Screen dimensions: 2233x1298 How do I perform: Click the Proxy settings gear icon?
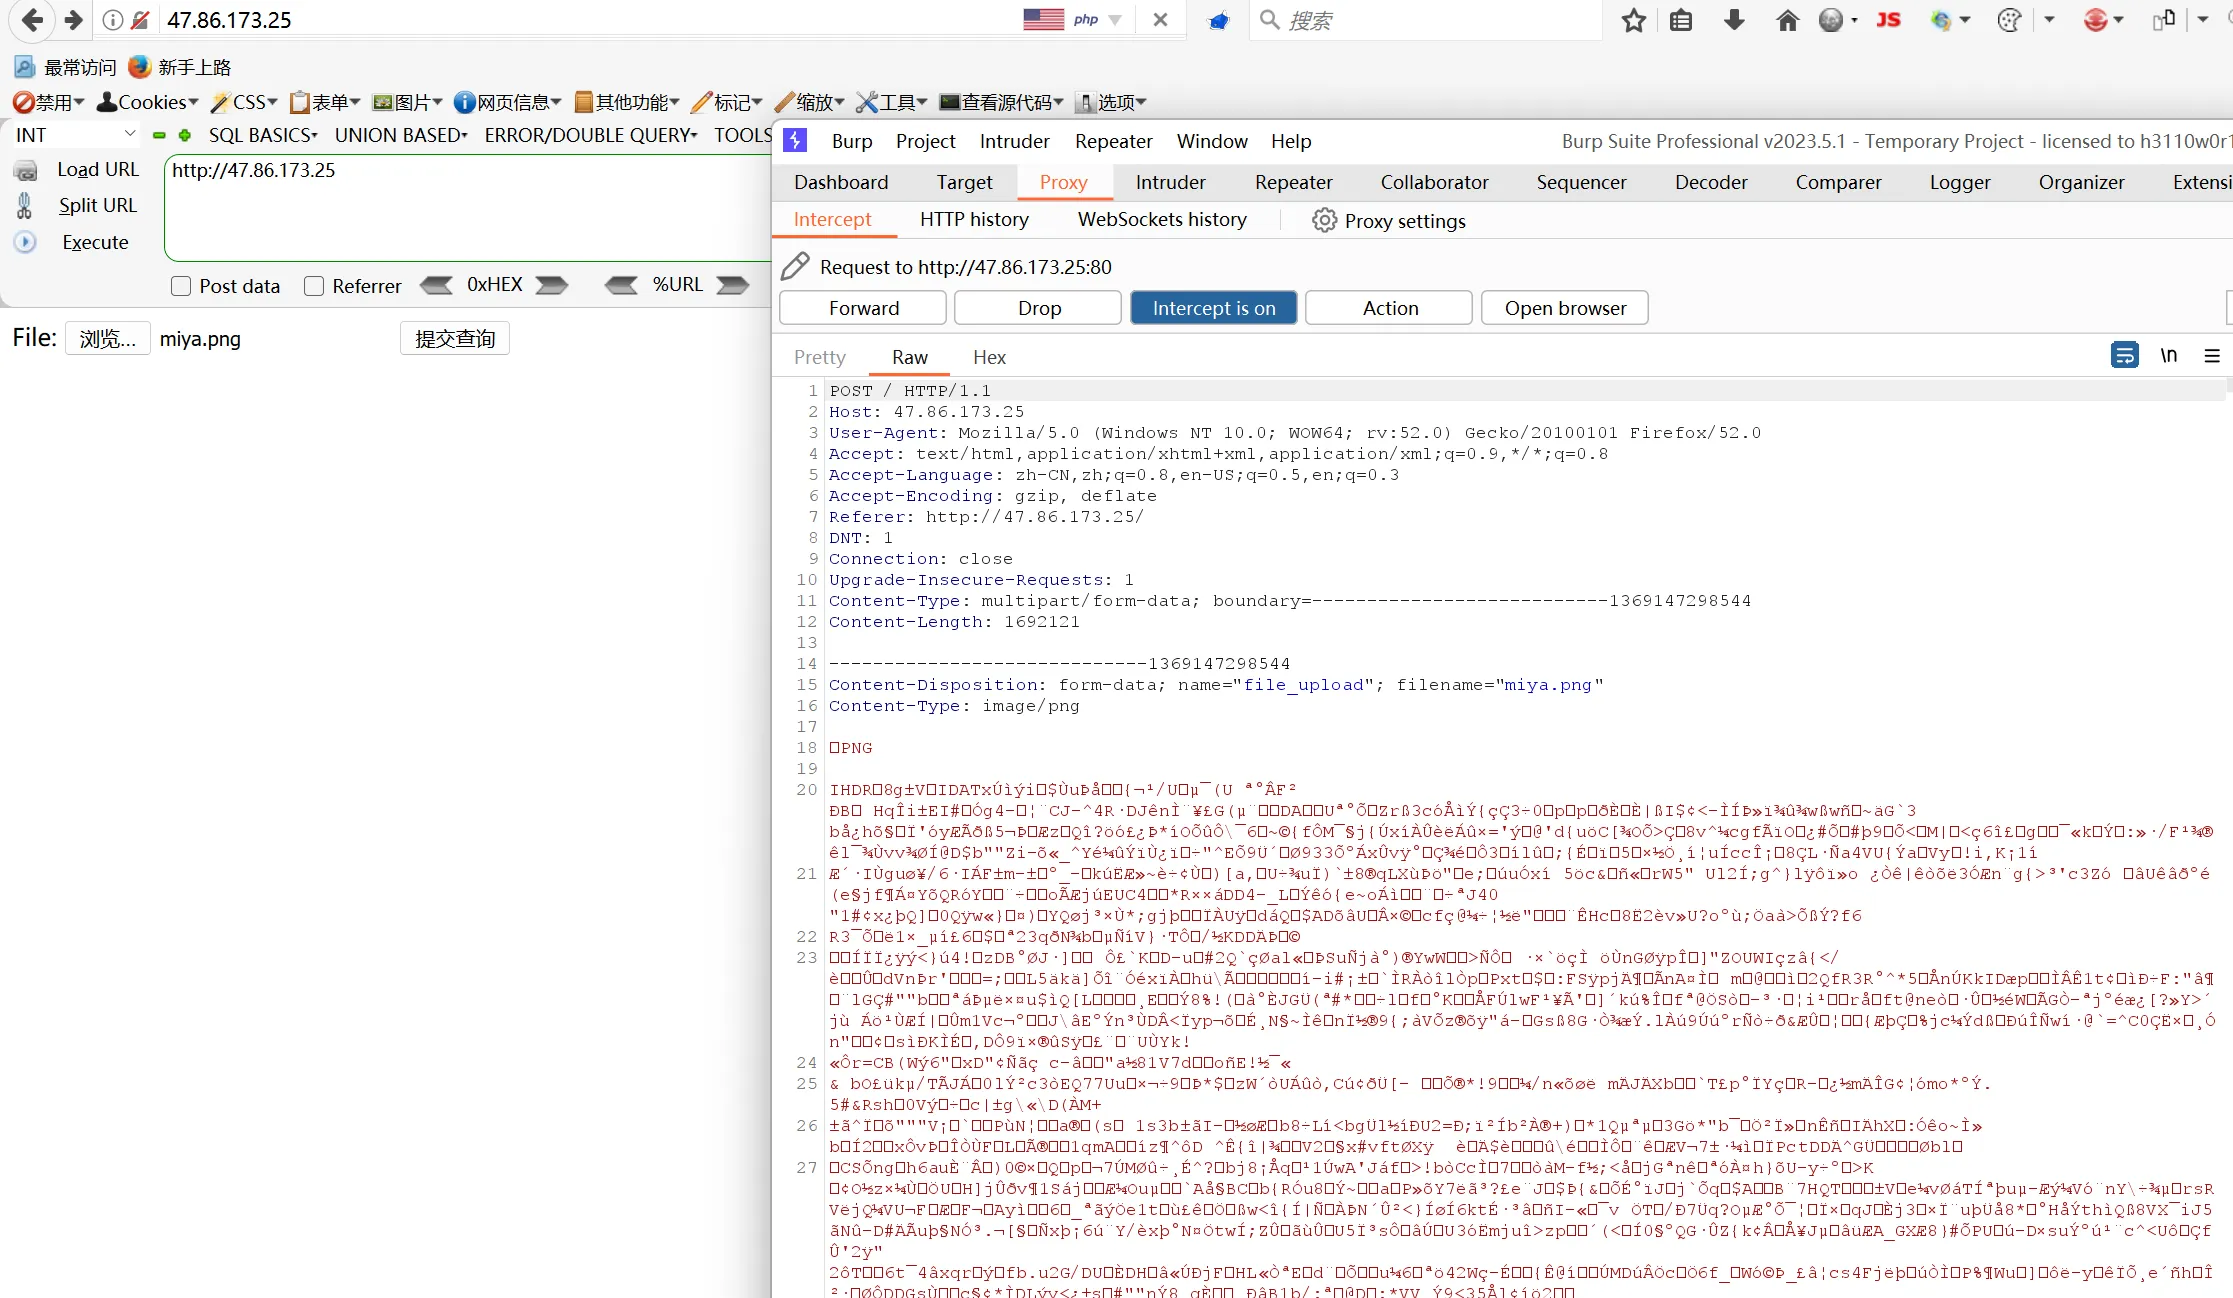coord(1324,221)
